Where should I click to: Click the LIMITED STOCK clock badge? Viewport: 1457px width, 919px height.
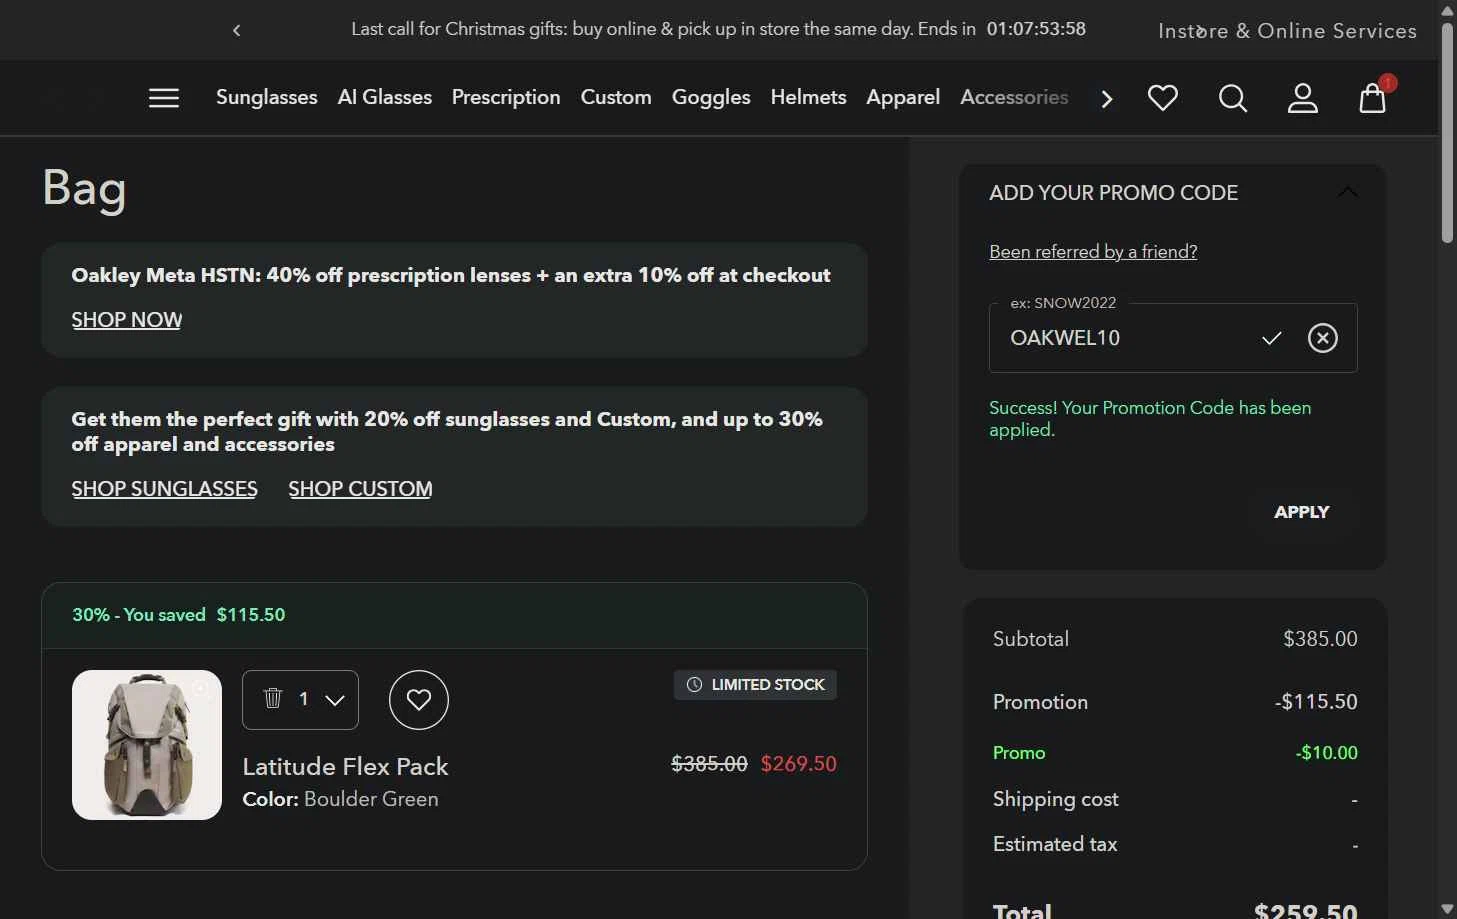755,685
